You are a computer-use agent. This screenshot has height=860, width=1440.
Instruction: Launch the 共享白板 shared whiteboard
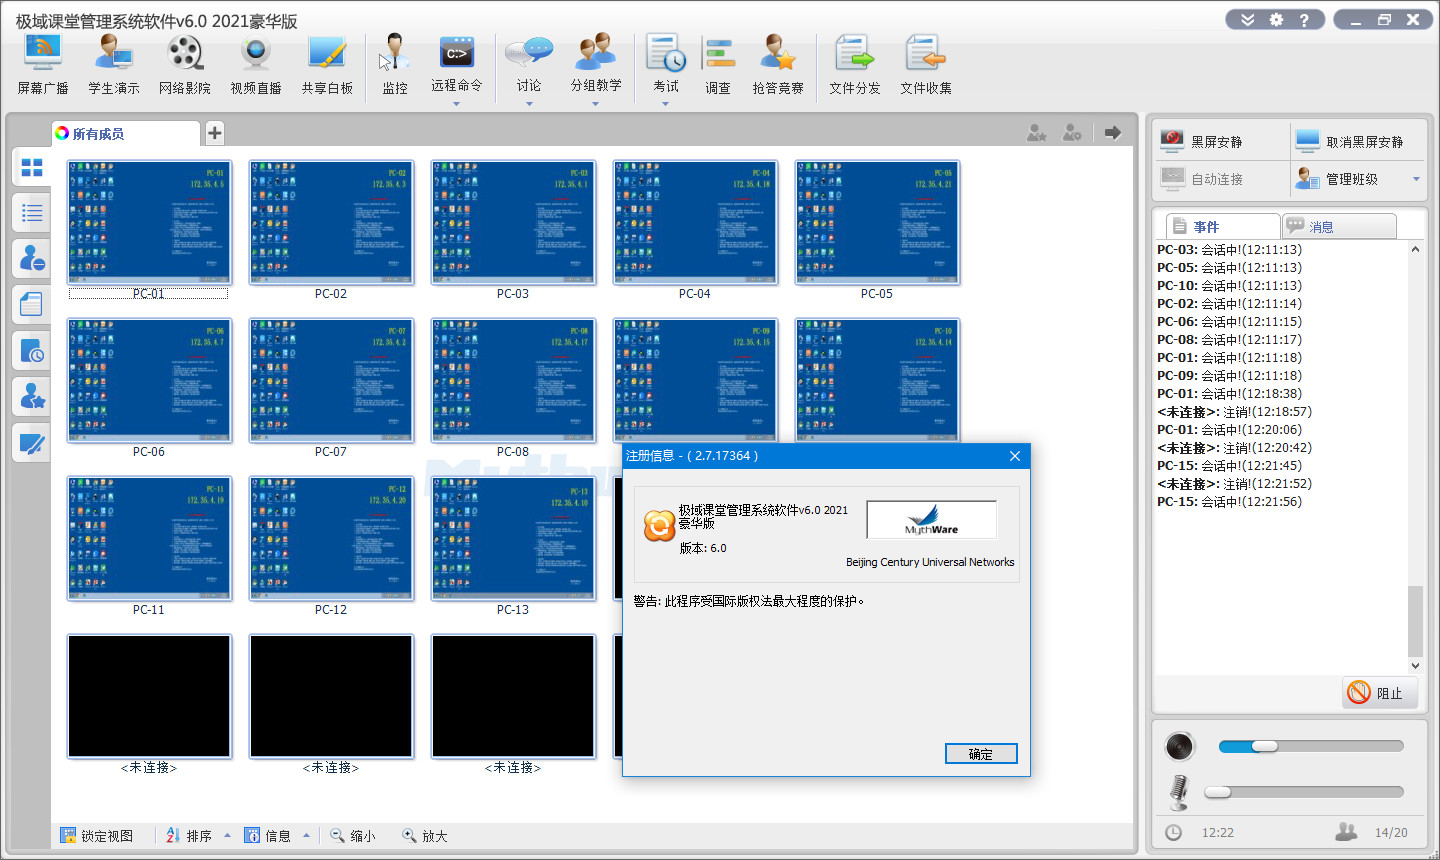click(327, 65)
